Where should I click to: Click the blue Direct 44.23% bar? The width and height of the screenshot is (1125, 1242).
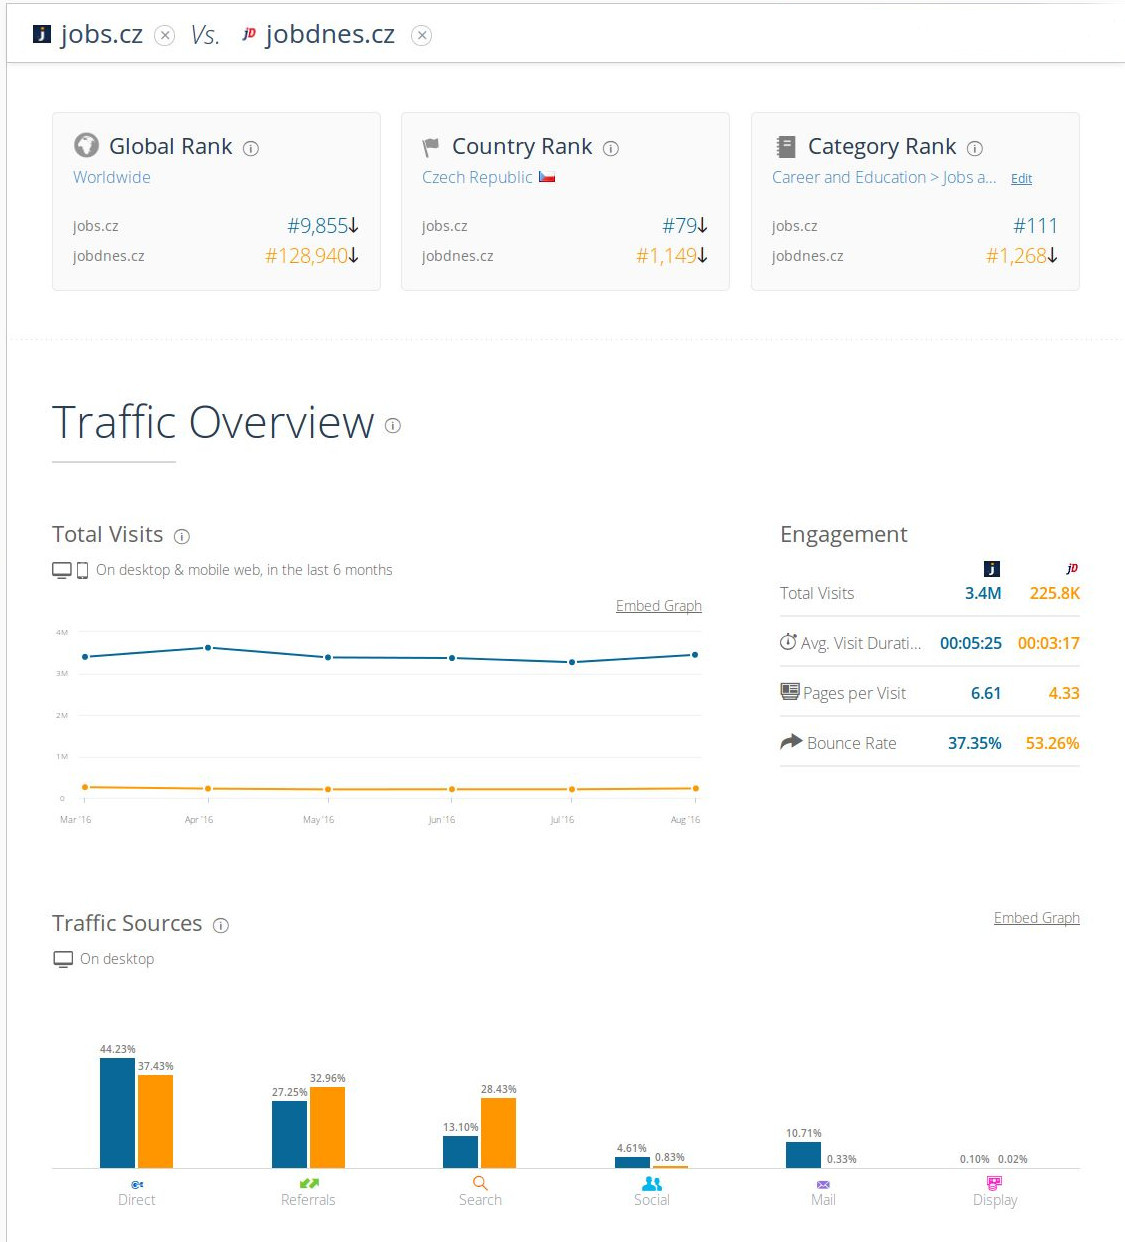117,1112
